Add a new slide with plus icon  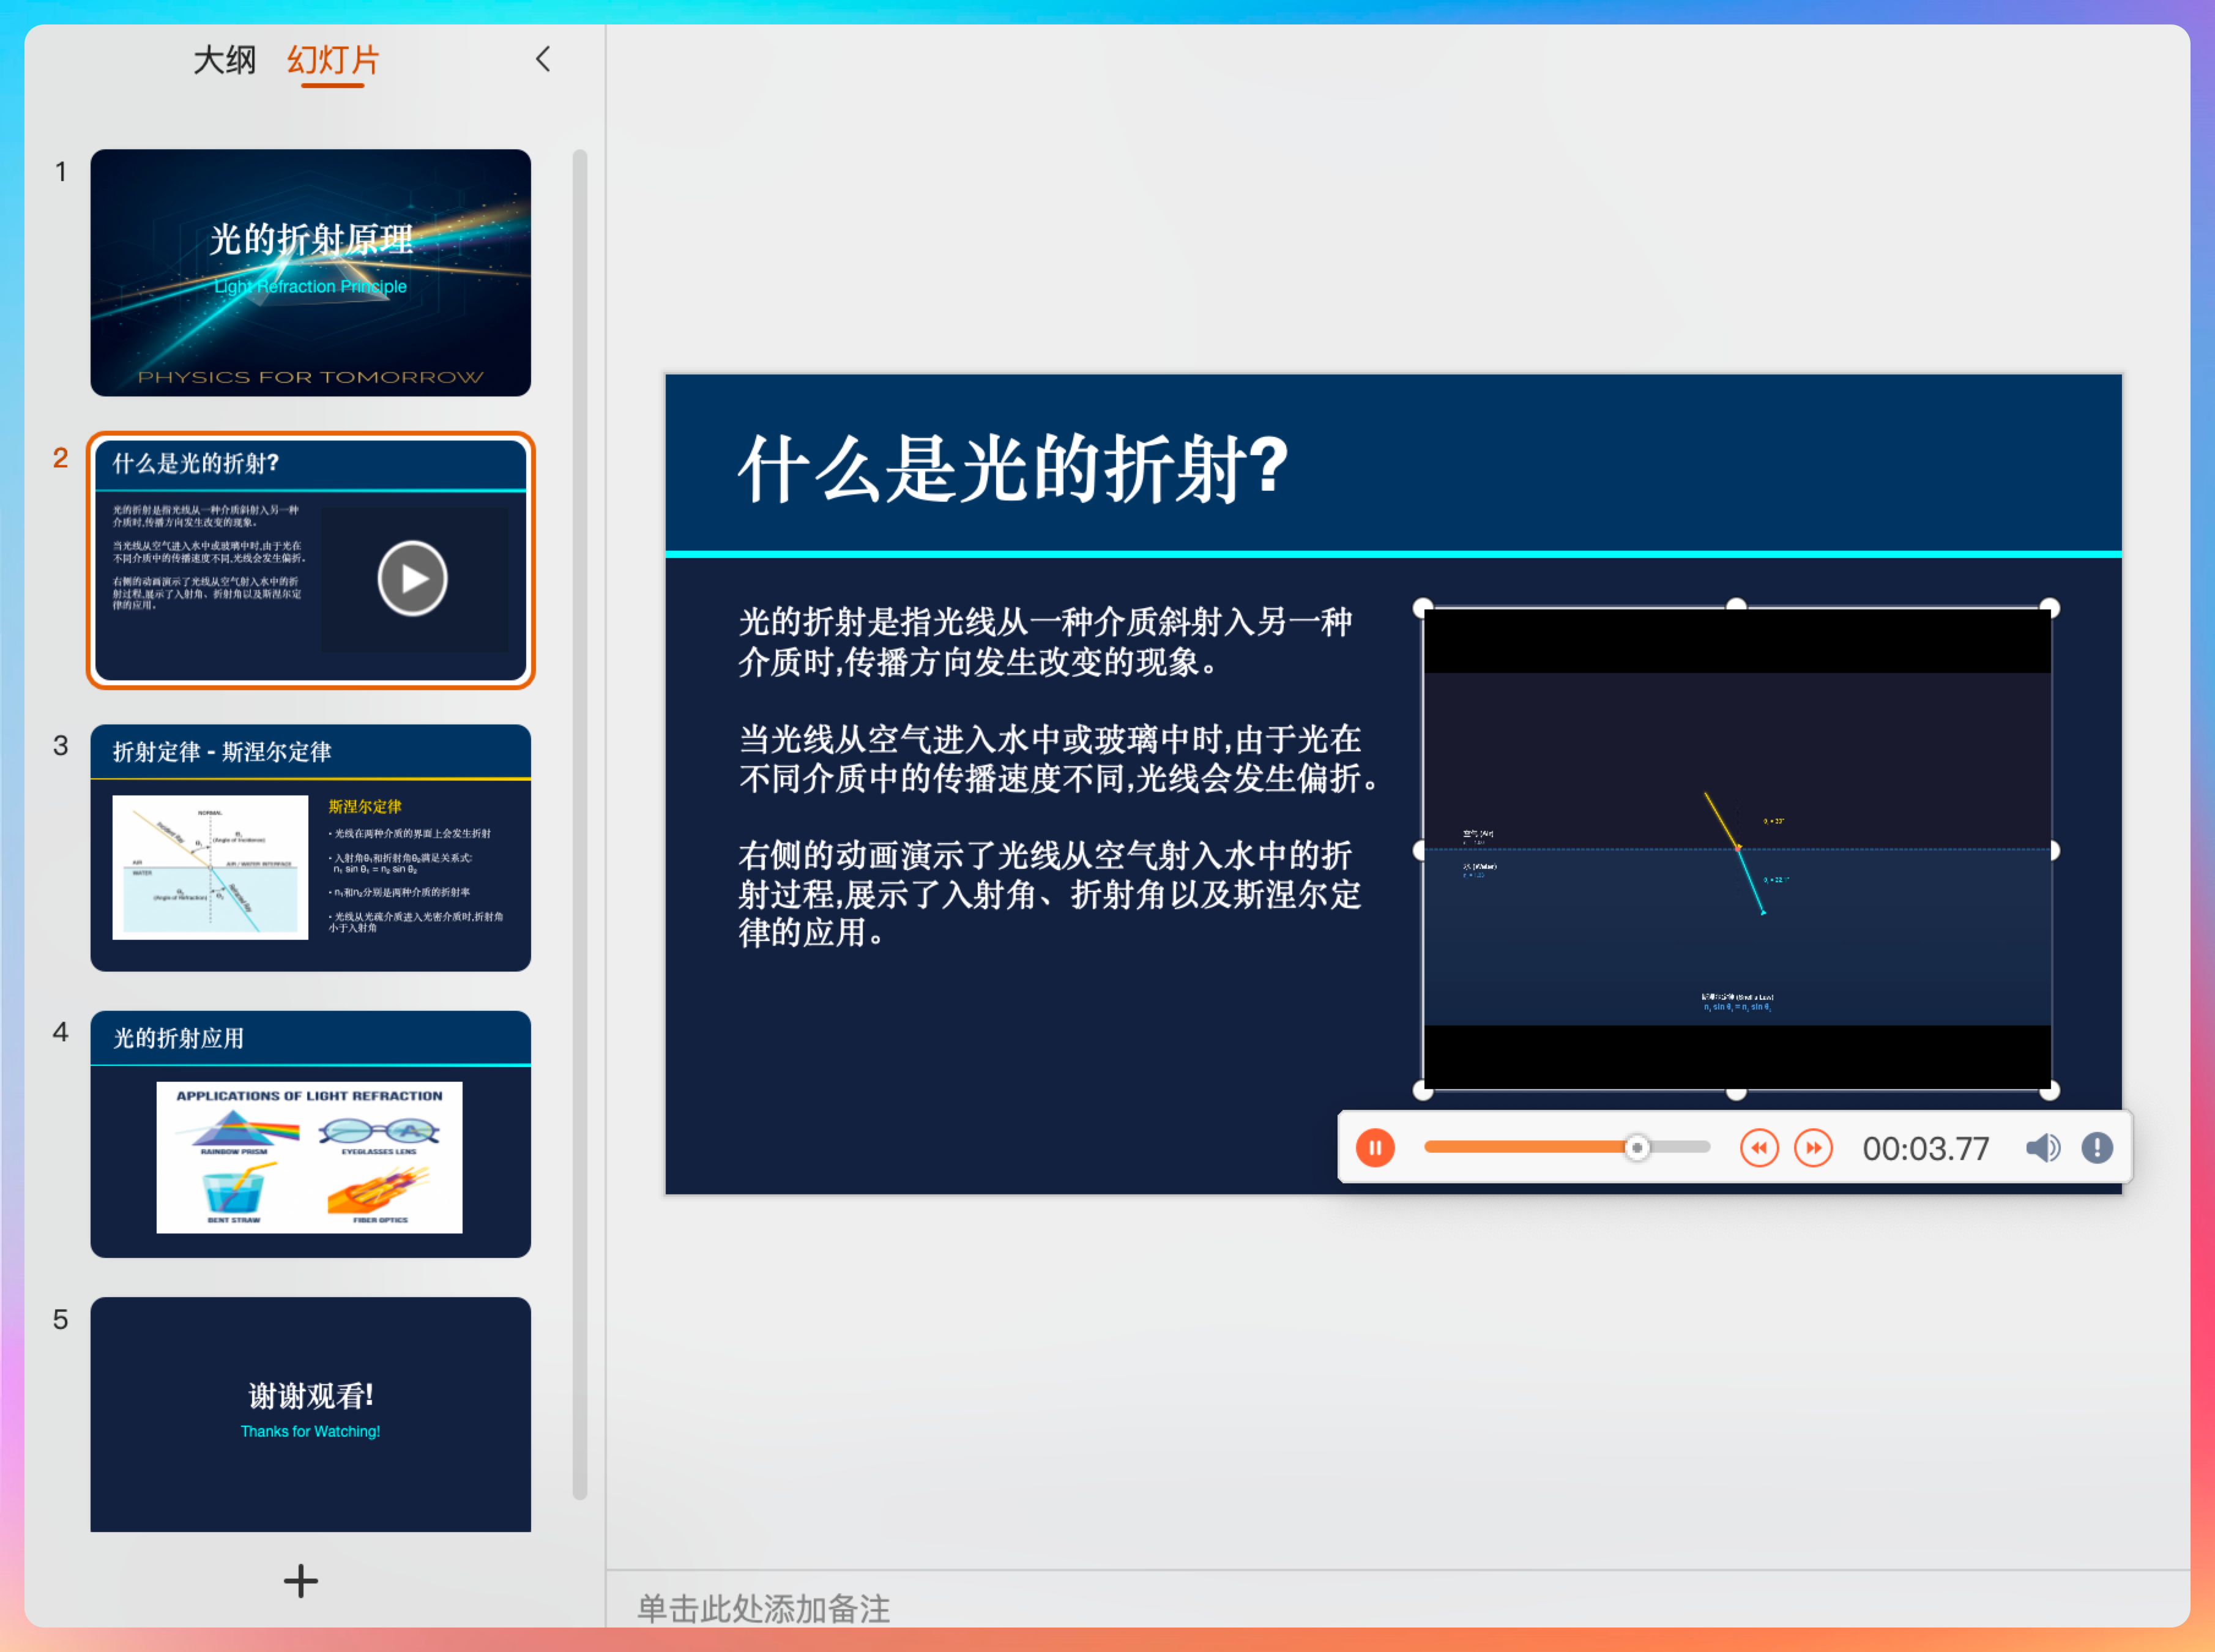[x=300, y=1581]
